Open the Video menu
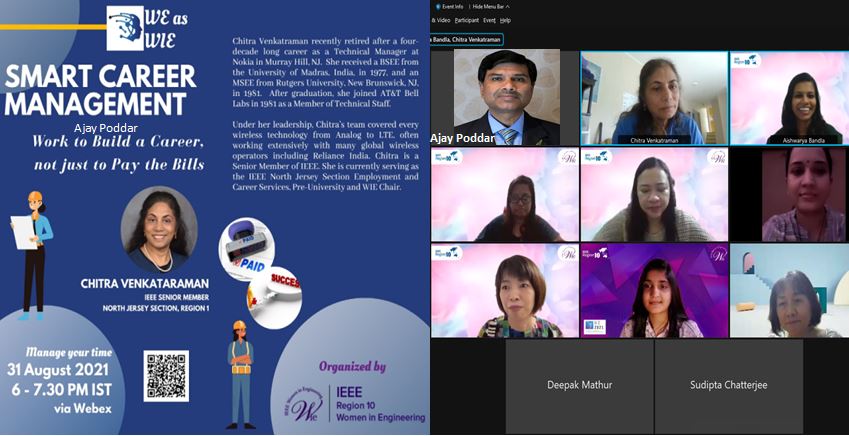 pos(440,20)
